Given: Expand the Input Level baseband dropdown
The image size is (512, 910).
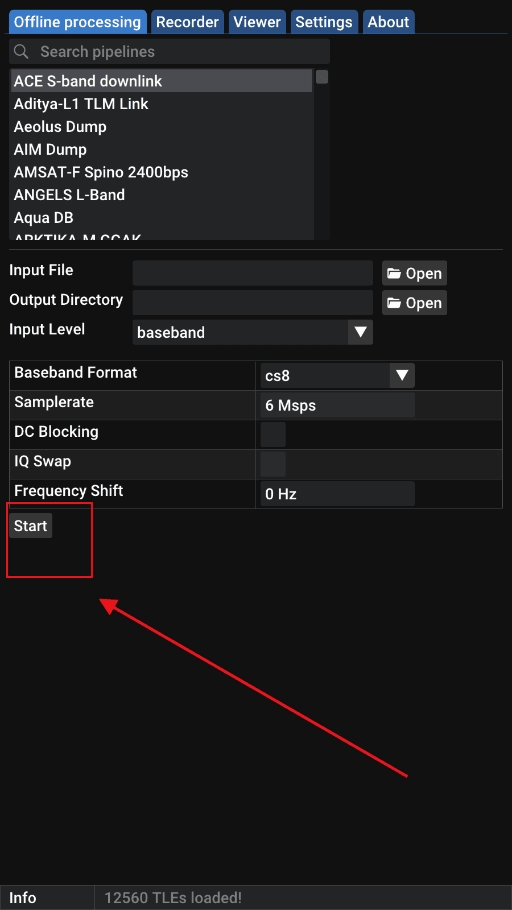Looking at the screenshot, I should (253, 332).
